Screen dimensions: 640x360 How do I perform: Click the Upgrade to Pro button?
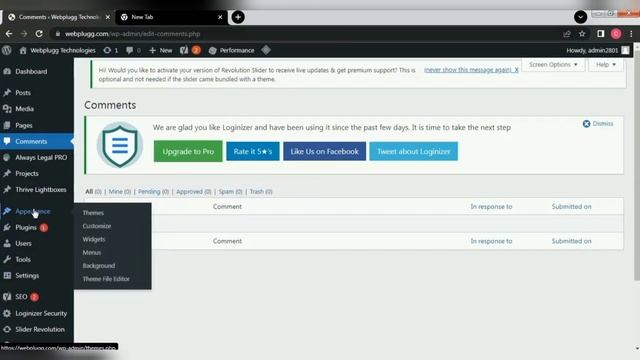tap(188, 151)
